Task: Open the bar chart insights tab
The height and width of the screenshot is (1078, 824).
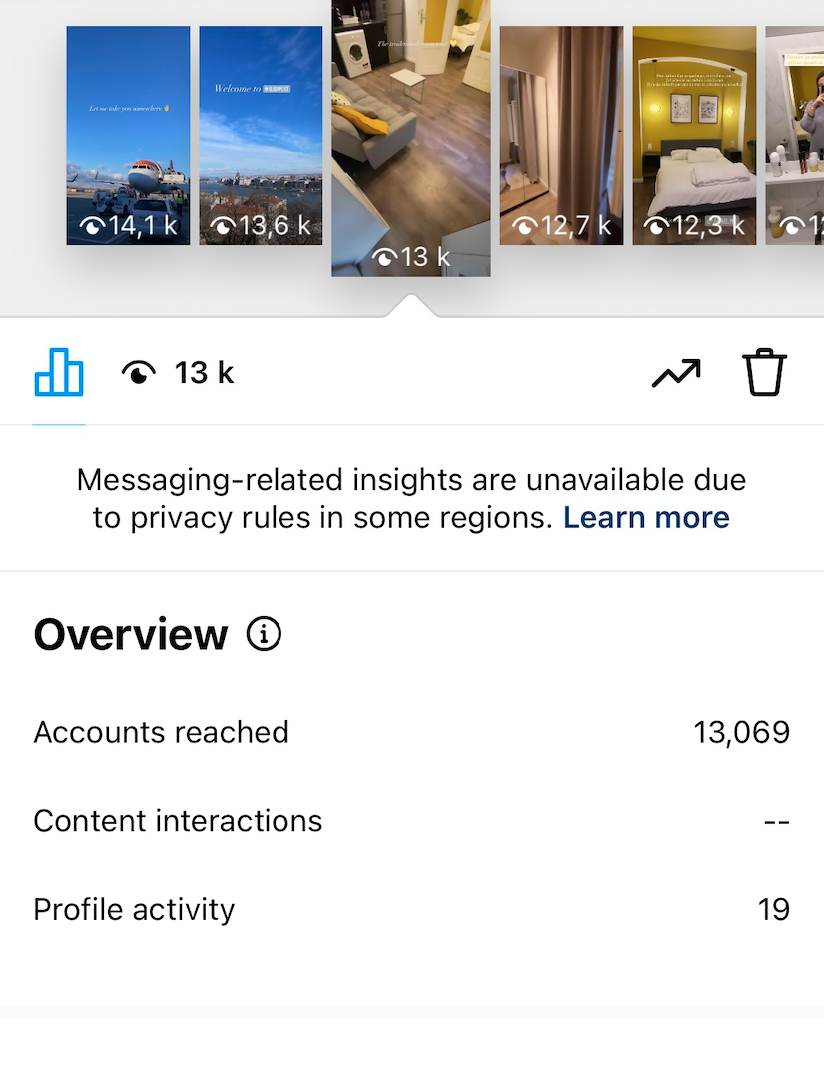Action: pos(59,373)
